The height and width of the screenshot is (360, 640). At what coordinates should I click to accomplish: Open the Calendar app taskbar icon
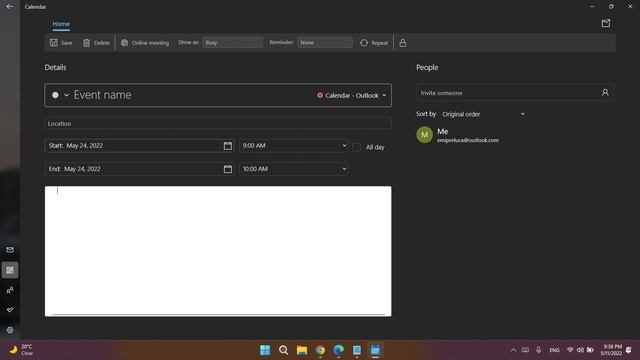375,350
